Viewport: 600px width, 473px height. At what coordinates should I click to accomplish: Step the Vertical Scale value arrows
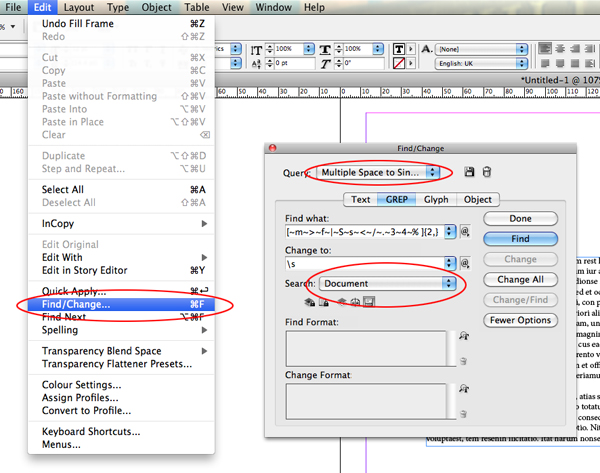tap(270, 49)
